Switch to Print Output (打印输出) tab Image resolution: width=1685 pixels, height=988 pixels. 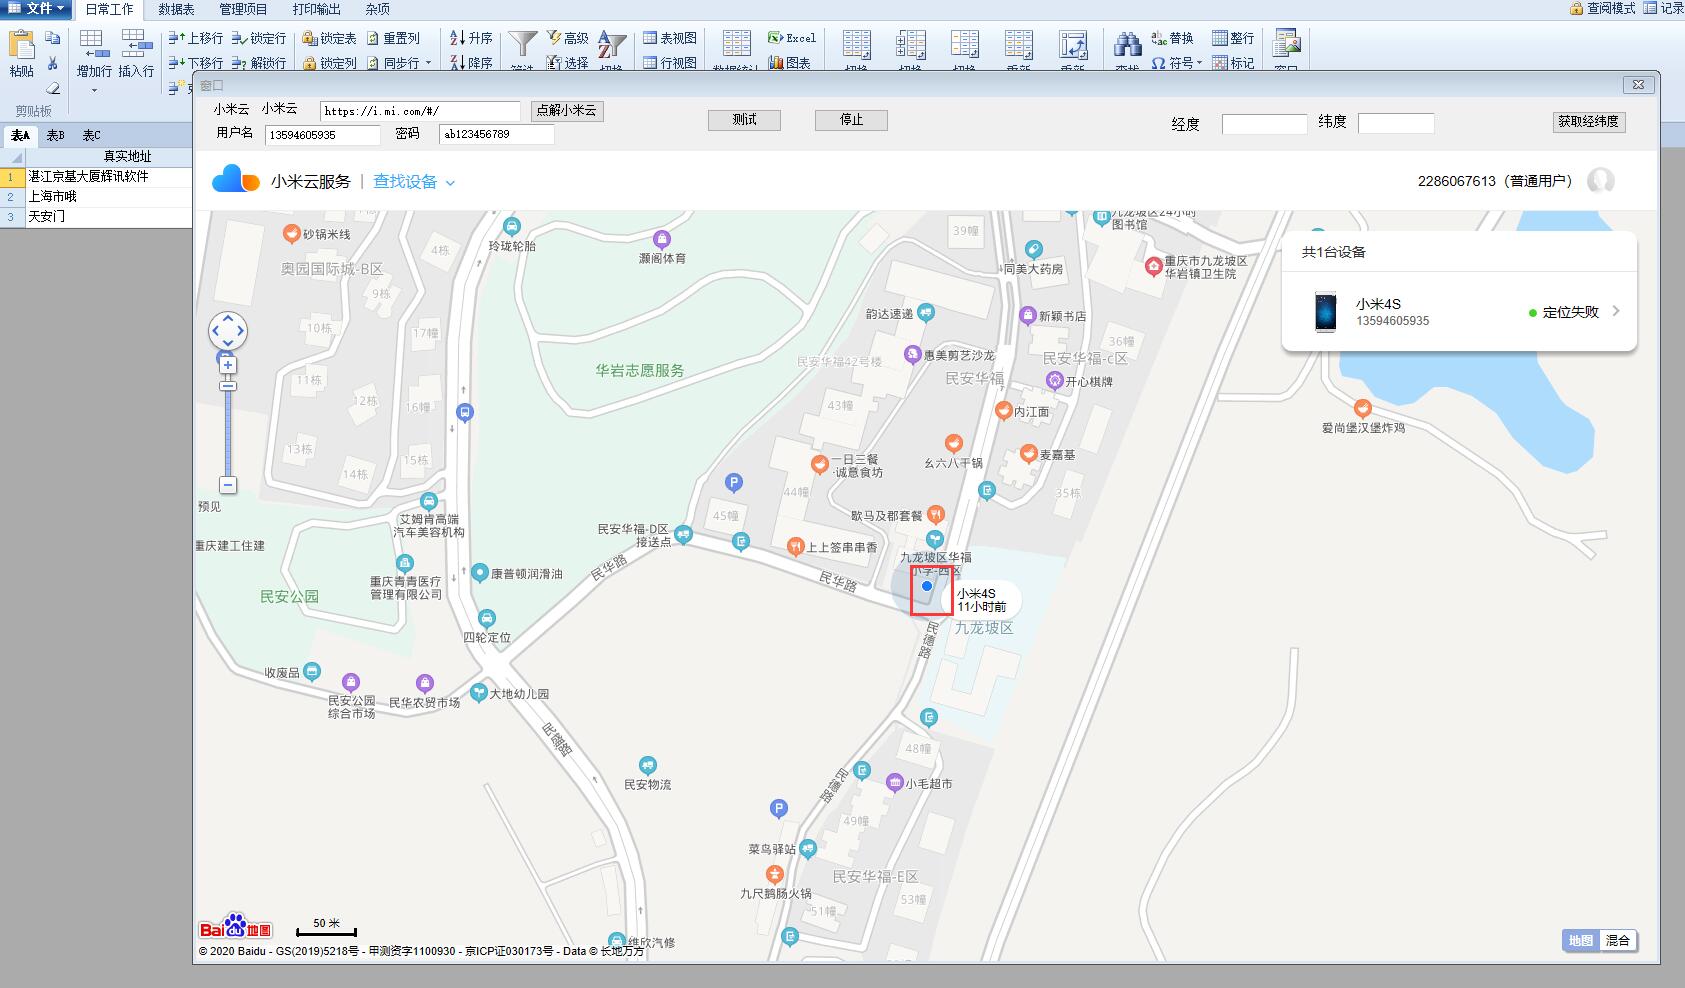tap(316, 9)
